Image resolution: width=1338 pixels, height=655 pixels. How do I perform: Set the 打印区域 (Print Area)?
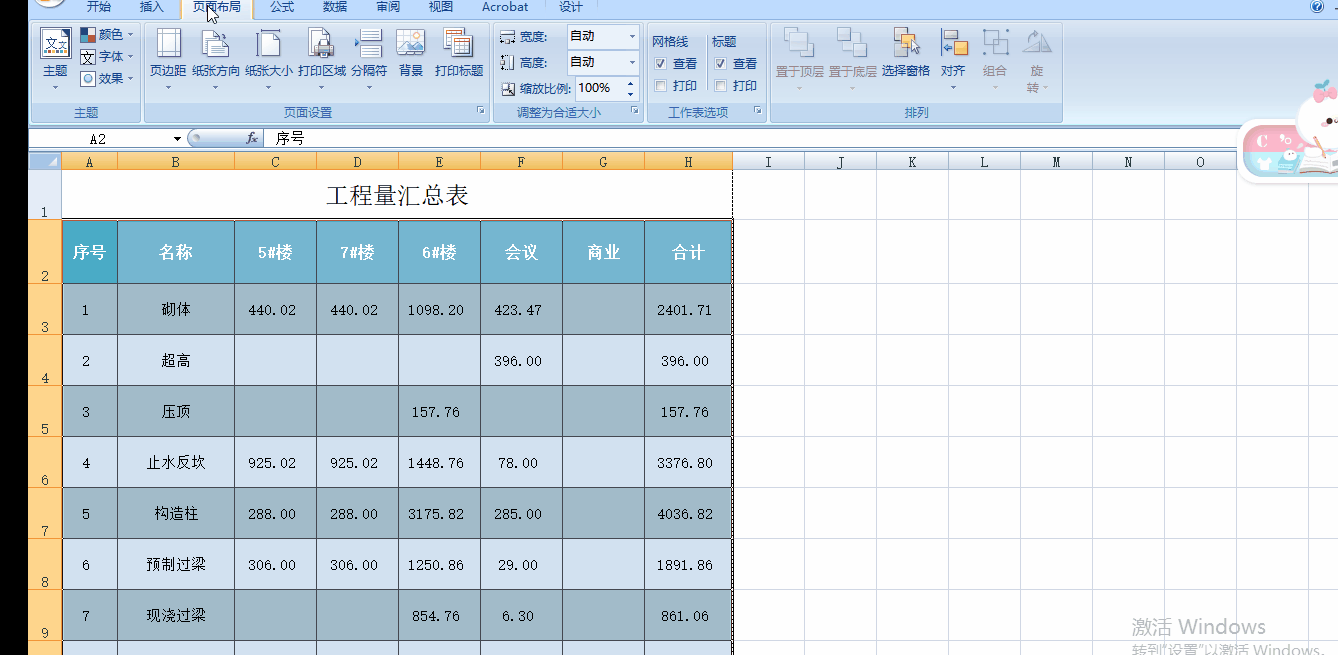[x=320, y=55]
